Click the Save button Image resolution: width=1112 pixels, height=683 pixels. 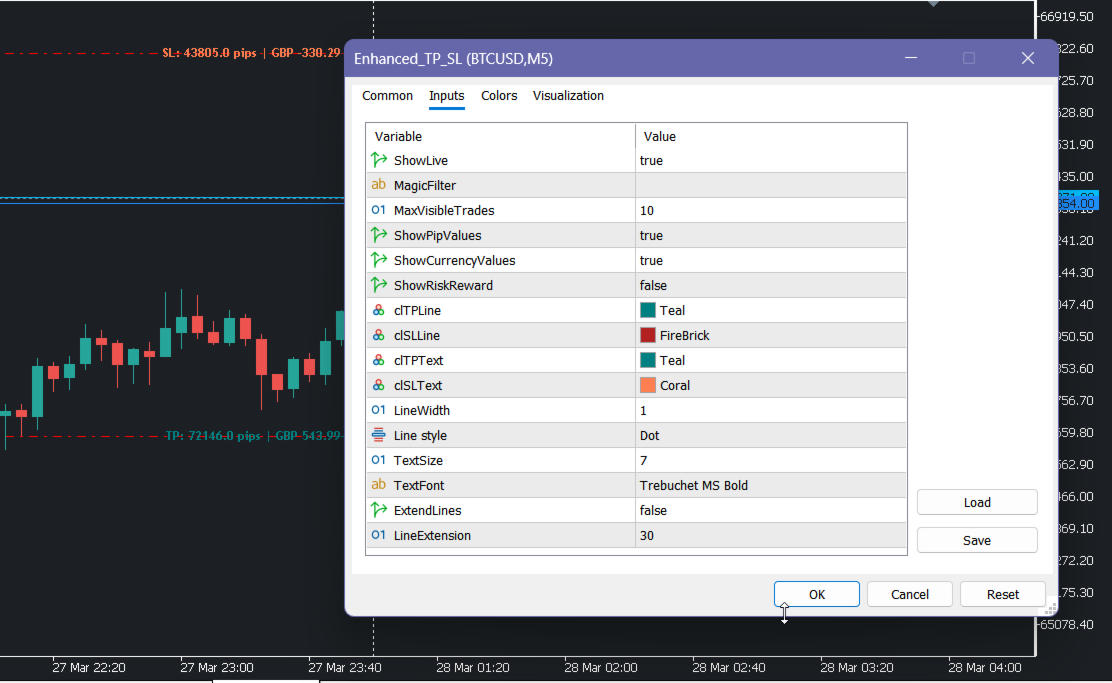click(x=977, y=540)
